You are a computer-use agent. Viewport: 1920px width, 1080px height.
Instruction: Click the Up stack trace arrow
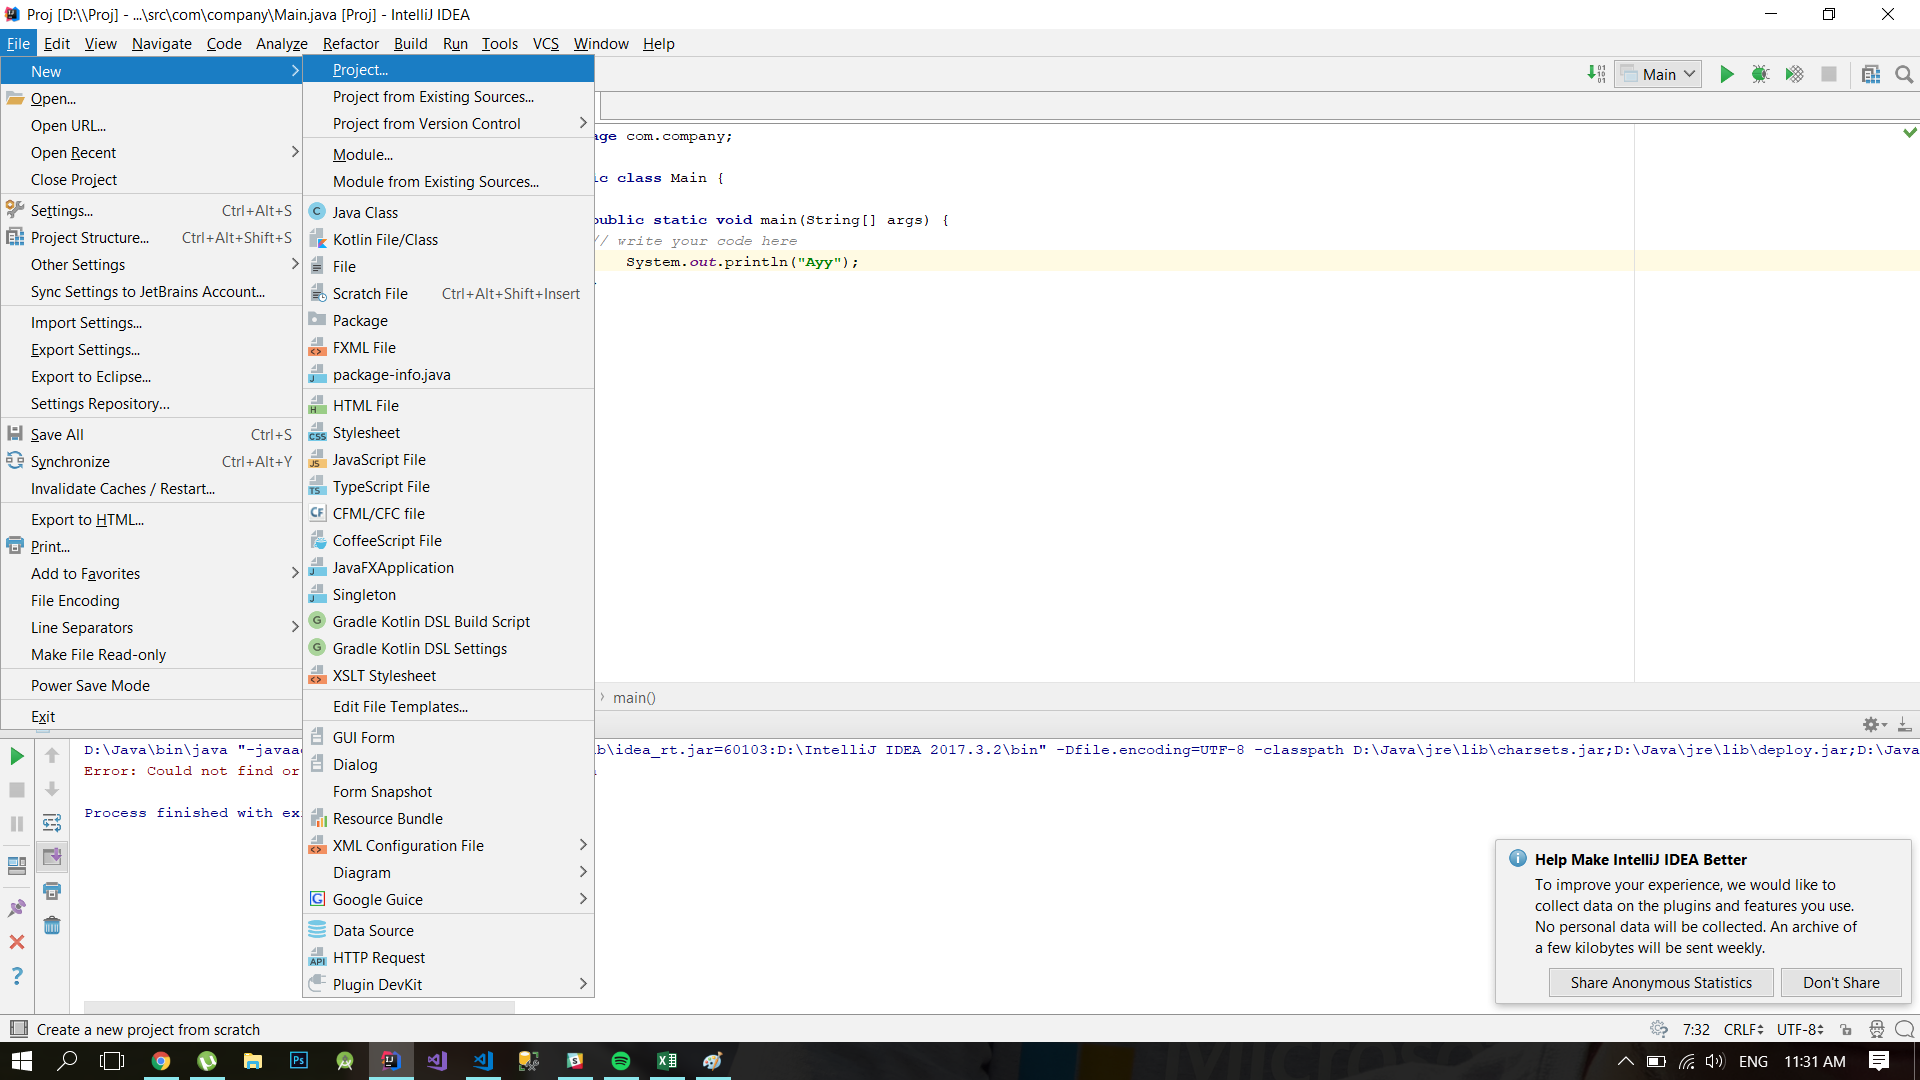pyautogui.click(x=52, y=756)
